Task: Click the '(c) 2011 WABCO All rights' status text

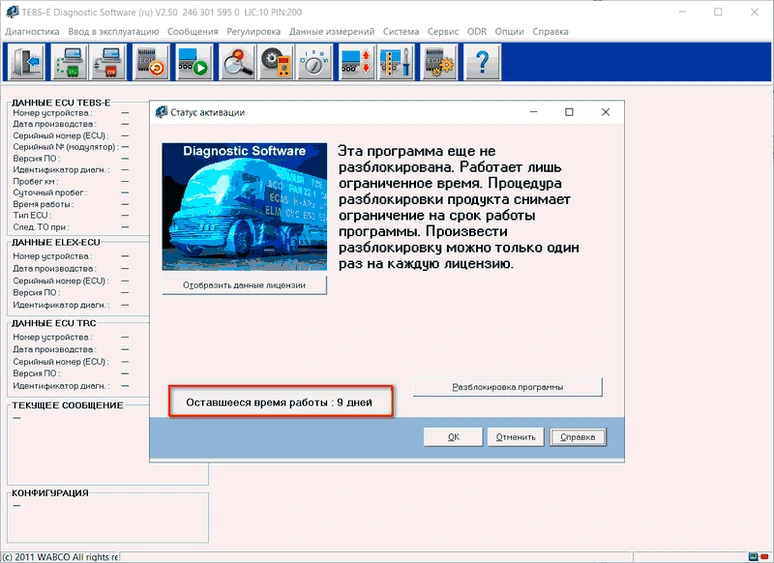Action: pos(60,557)
